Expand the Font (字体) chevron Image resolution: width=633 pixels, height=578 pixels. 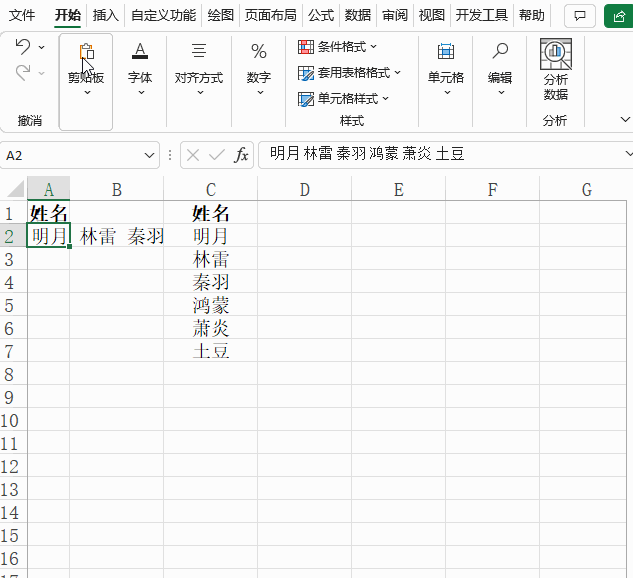tap(141, 93)
